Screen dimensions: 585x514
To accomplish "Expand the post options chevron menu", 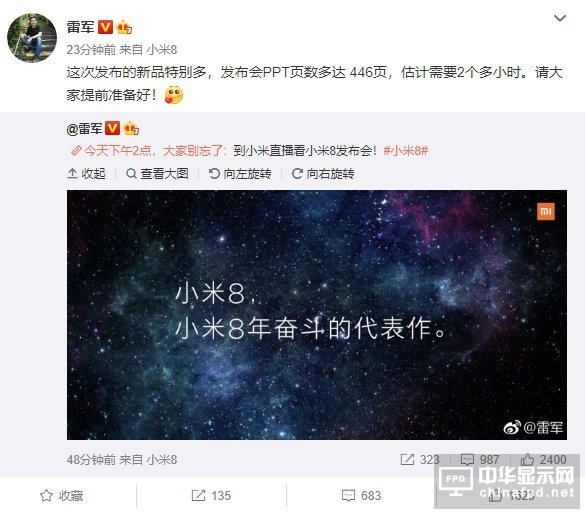I will (560, 18).
